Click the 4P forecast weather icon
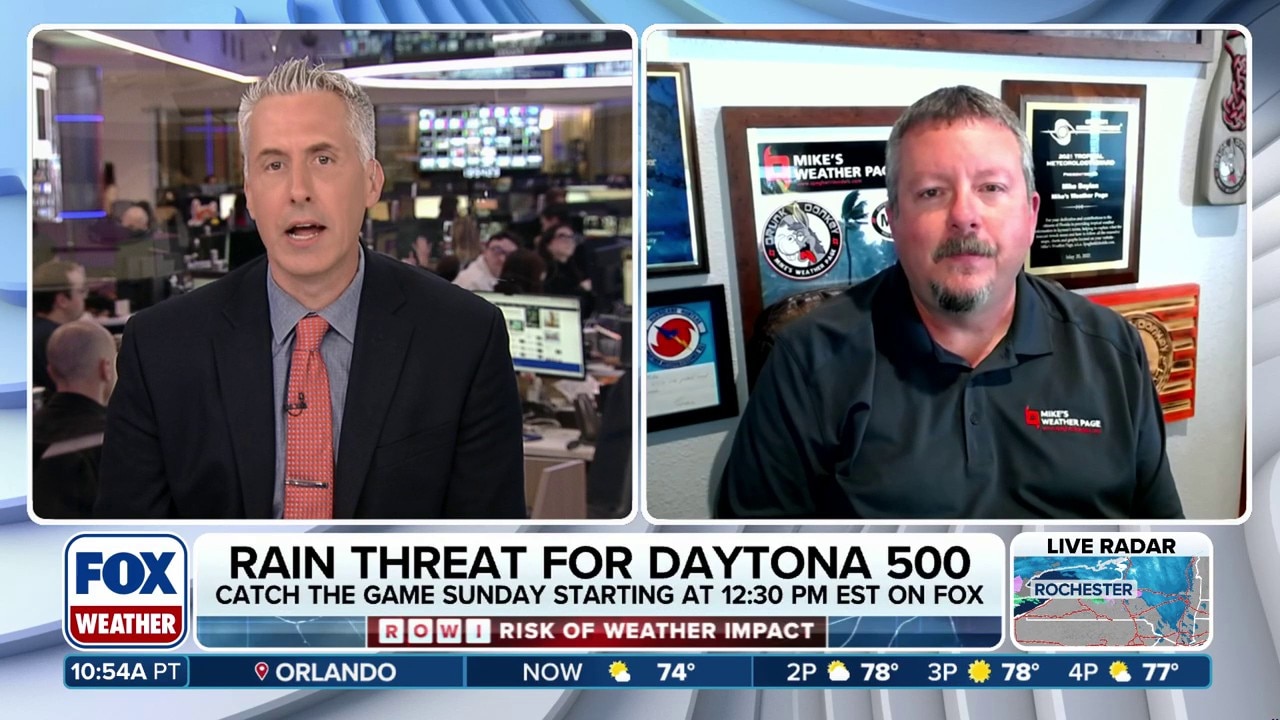 point(1119,672)
